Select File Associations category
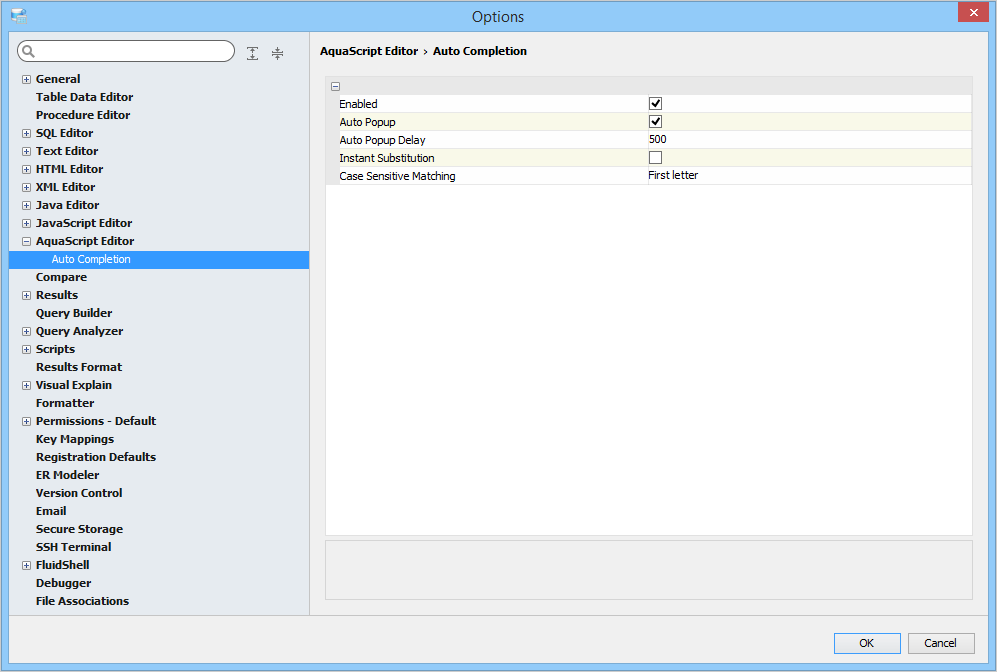The width and height of the screenshot is (997, 672). pyautogui.click(x=82, y=601)
